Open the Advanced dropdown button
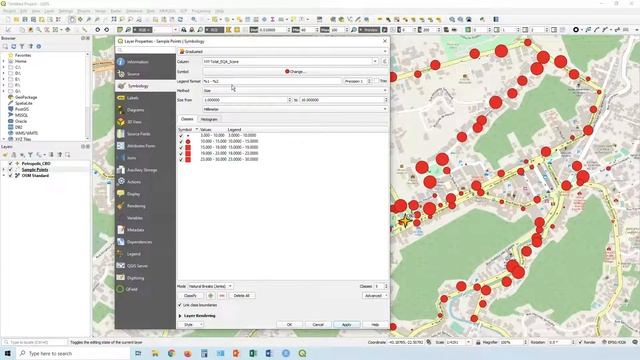Viewport: 640px width, 360px height. pyautogui.click(x=375, y=296)
